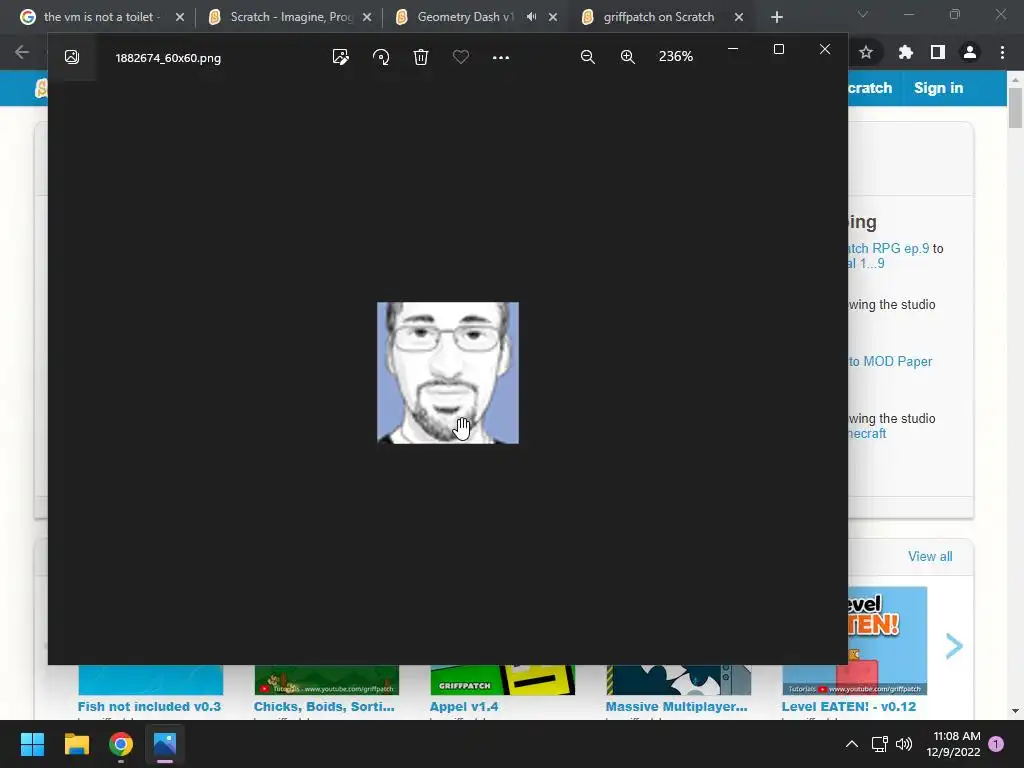This screenshot has height=768, width=1024.
Task: Zoom in on the image
Action: 628,57
